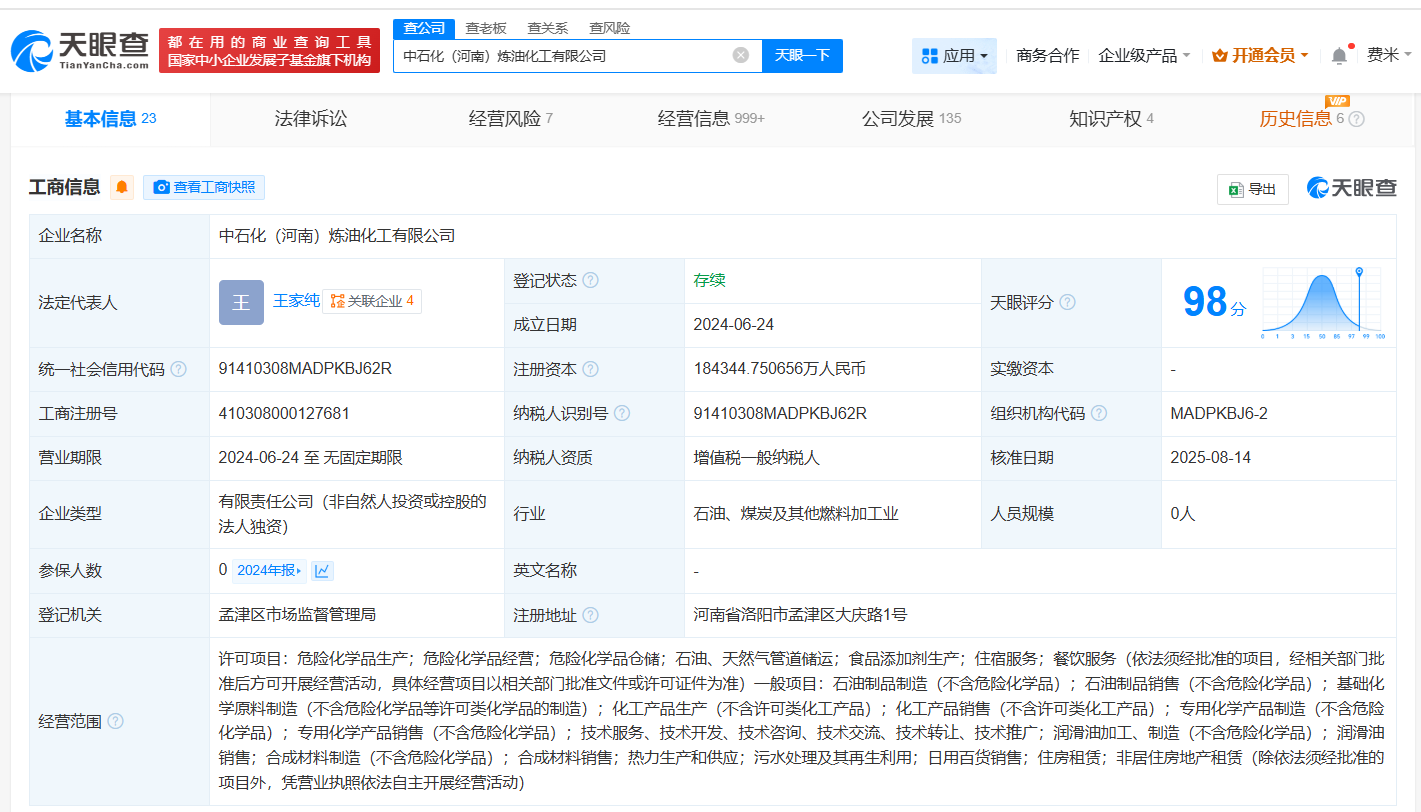Screen dimensions: 1421x812
Task: Click the help icon beside 注册资本
Action: pos(591,368)
